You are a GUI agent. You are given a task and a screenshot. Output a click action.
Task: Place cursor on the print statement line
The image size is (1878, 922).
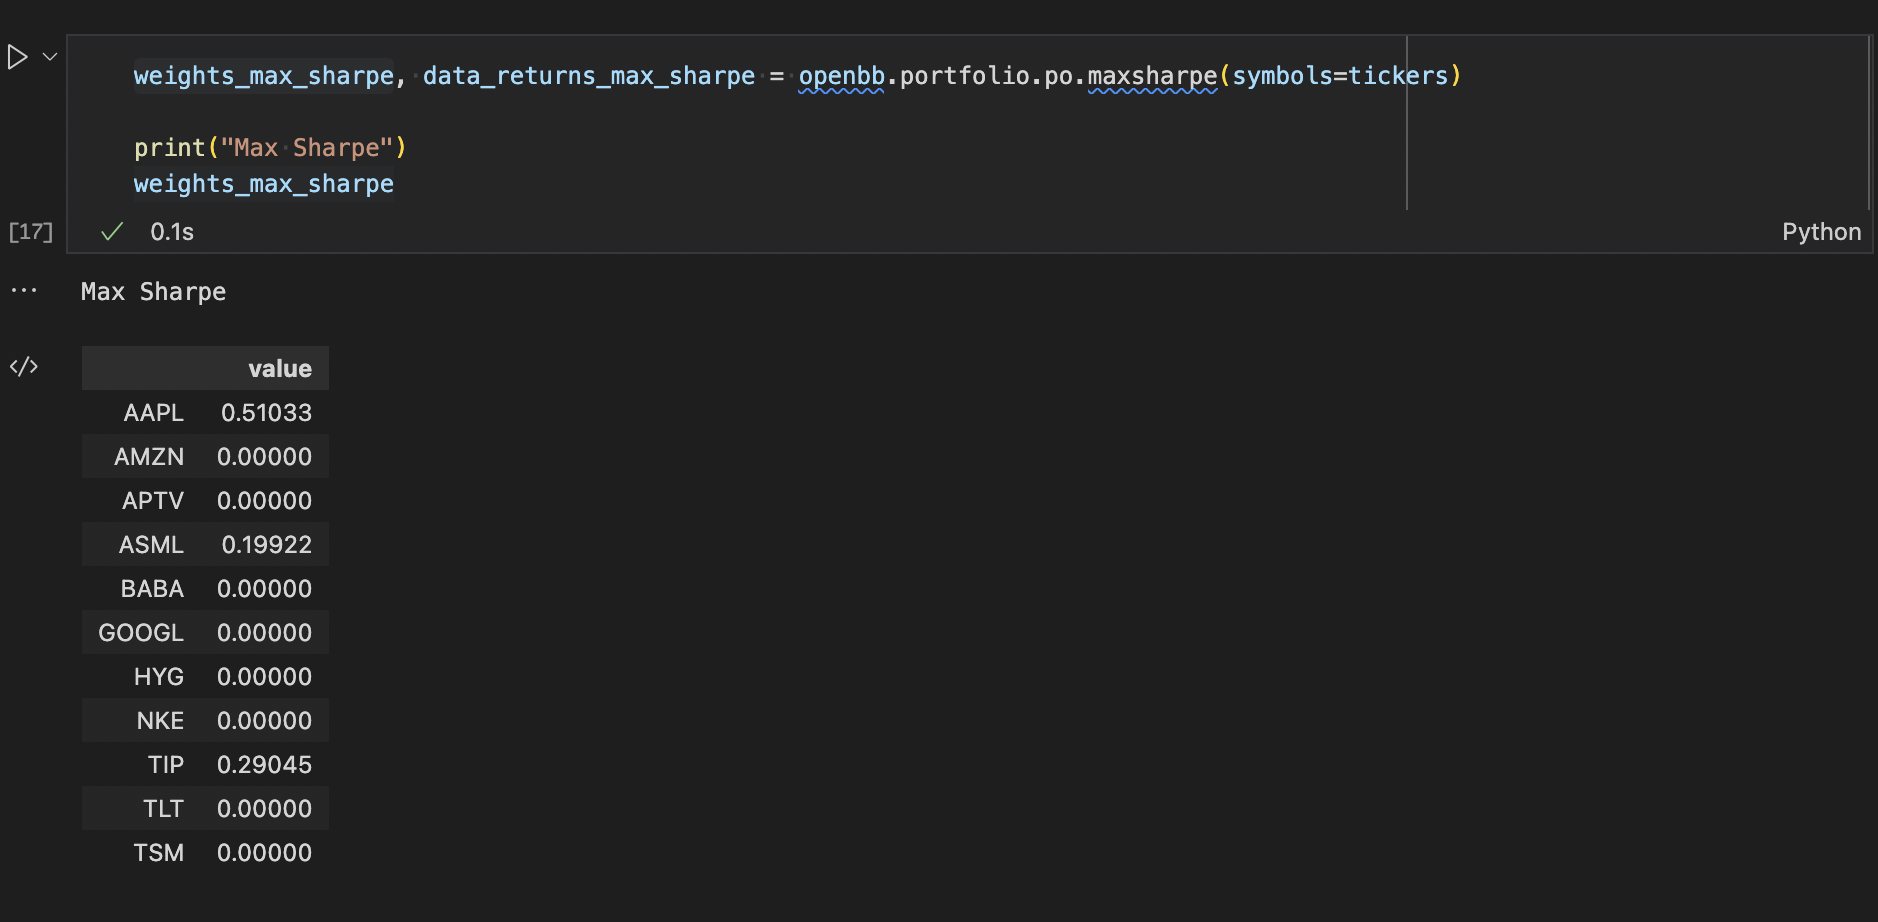[270, 147]
